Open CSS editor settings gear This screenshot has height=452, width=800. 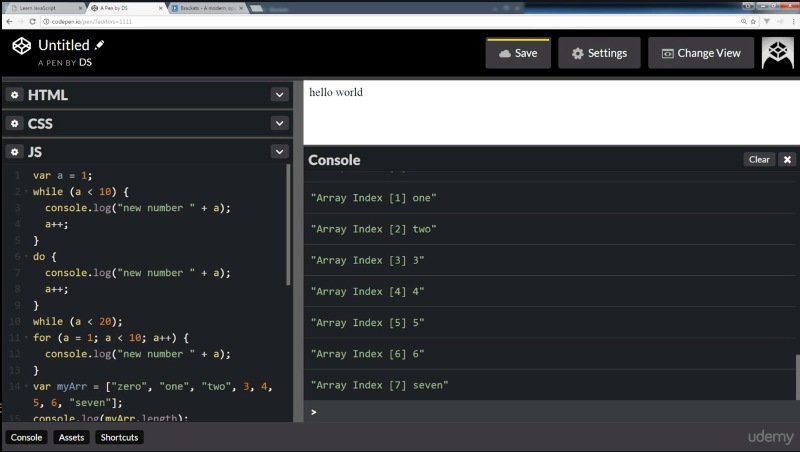tap(15, 124)
